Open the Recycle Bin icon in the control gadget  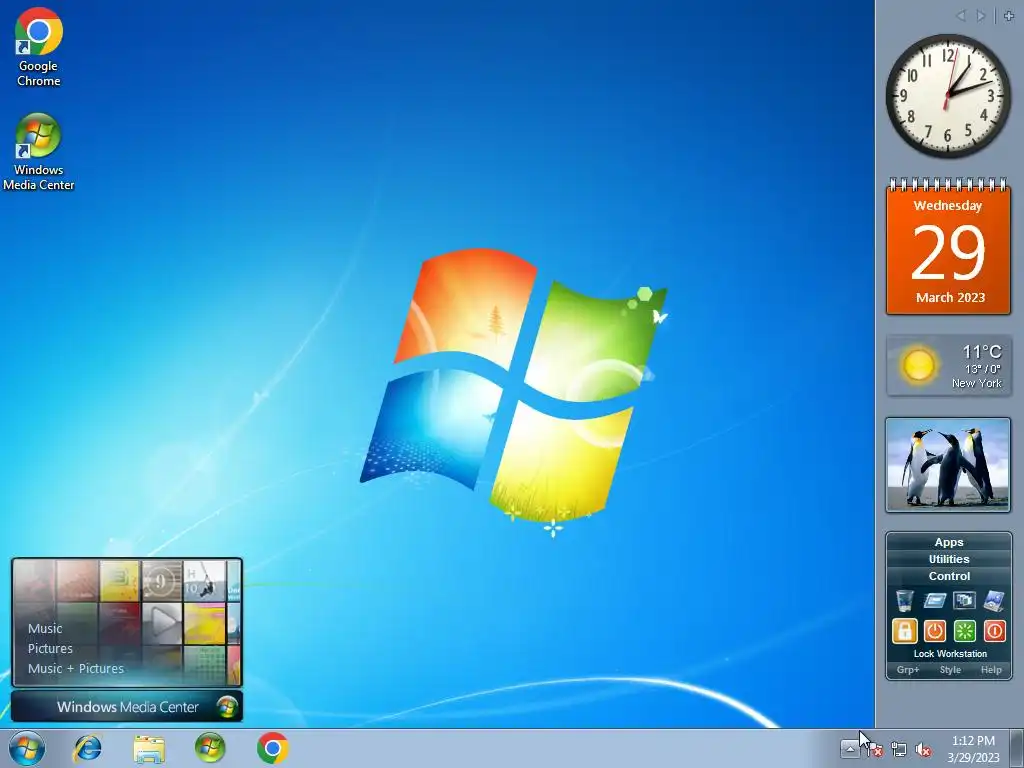(x=904, y=600)
